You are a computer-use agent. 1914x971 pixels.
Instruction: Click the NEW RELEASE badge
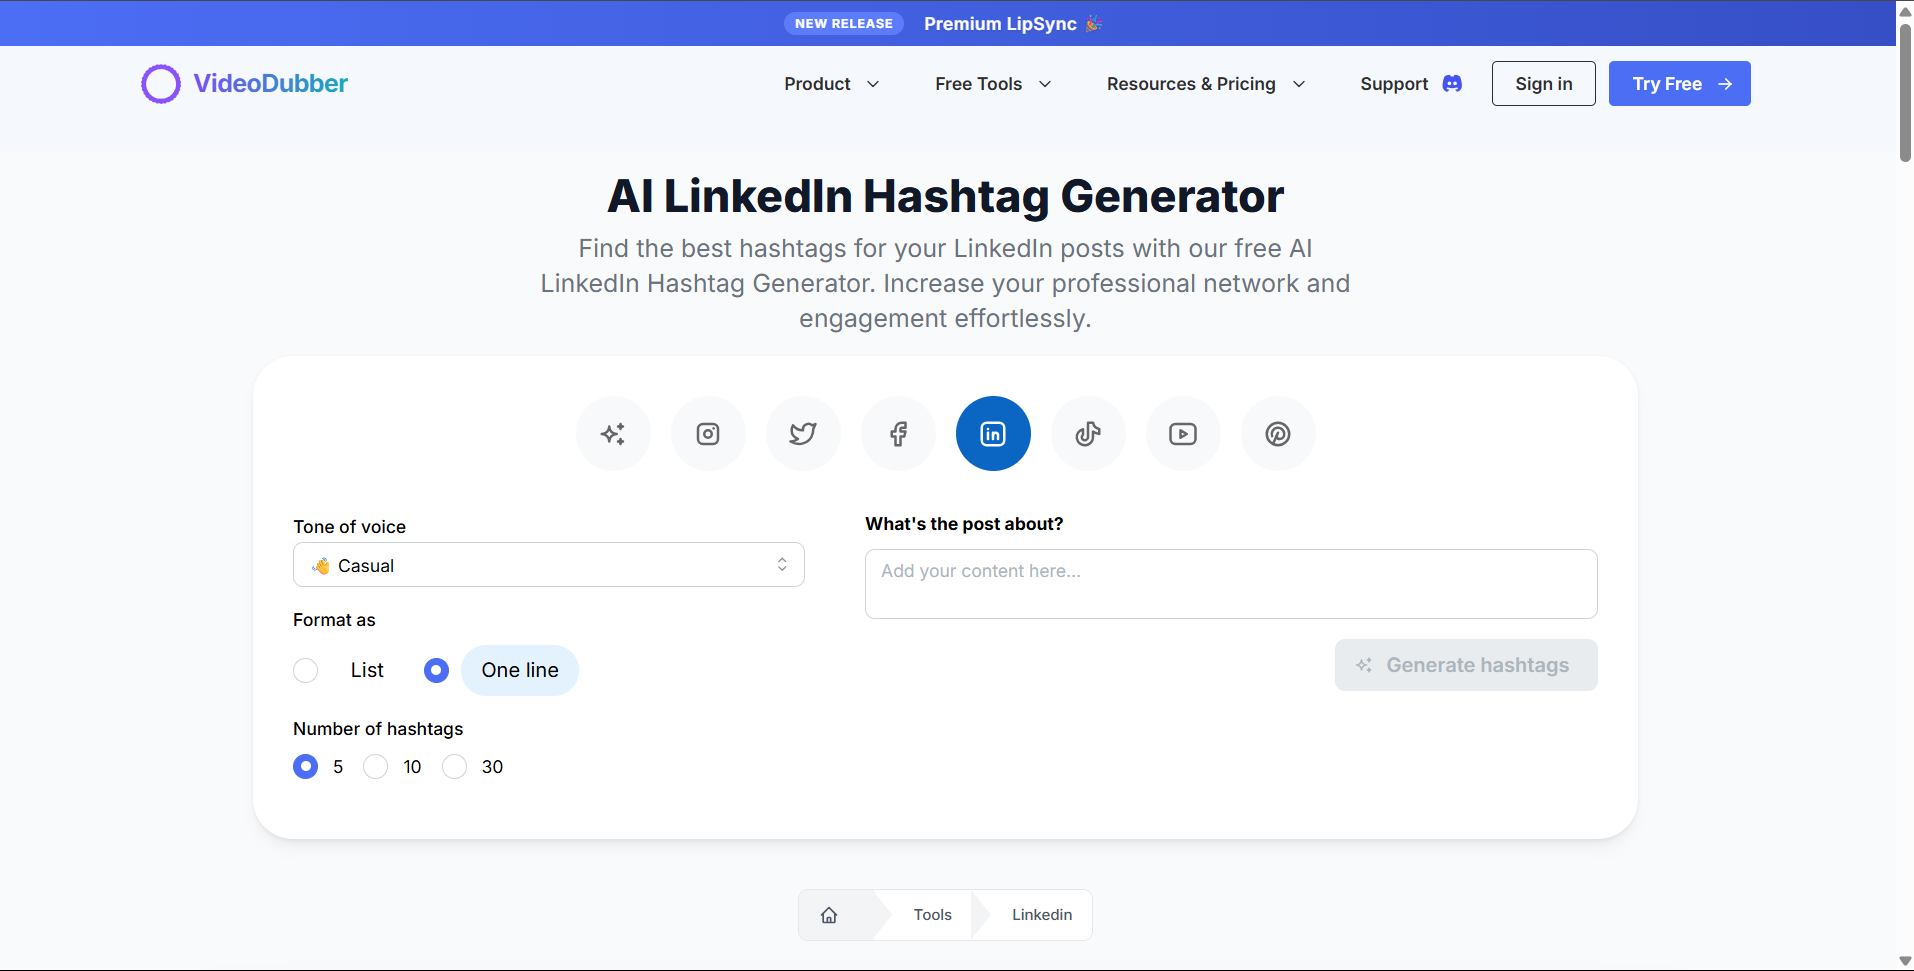pyautogui.click(x=844, y=23)
